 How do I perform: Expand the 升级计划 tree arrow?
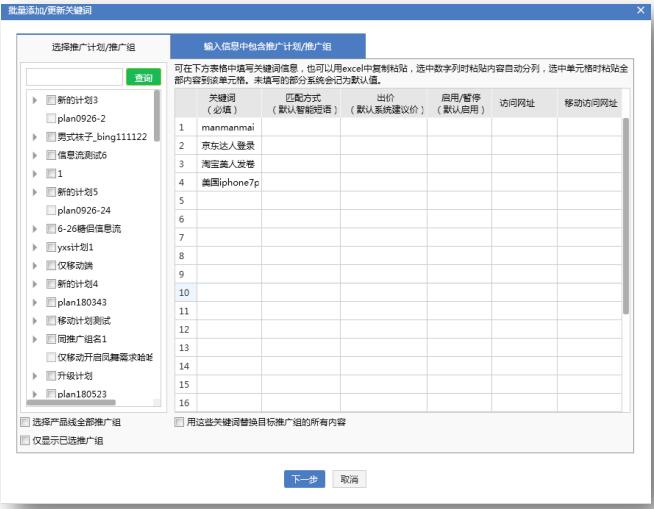pos(36,376)
